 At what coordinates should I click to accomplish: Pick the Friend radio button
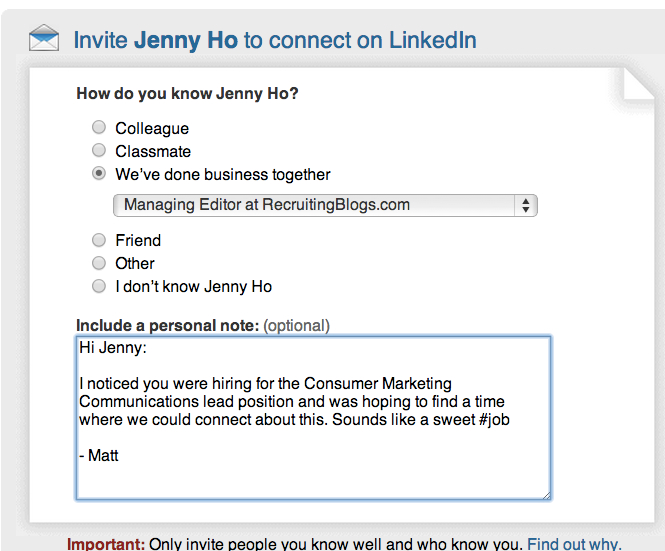(98, 240)
